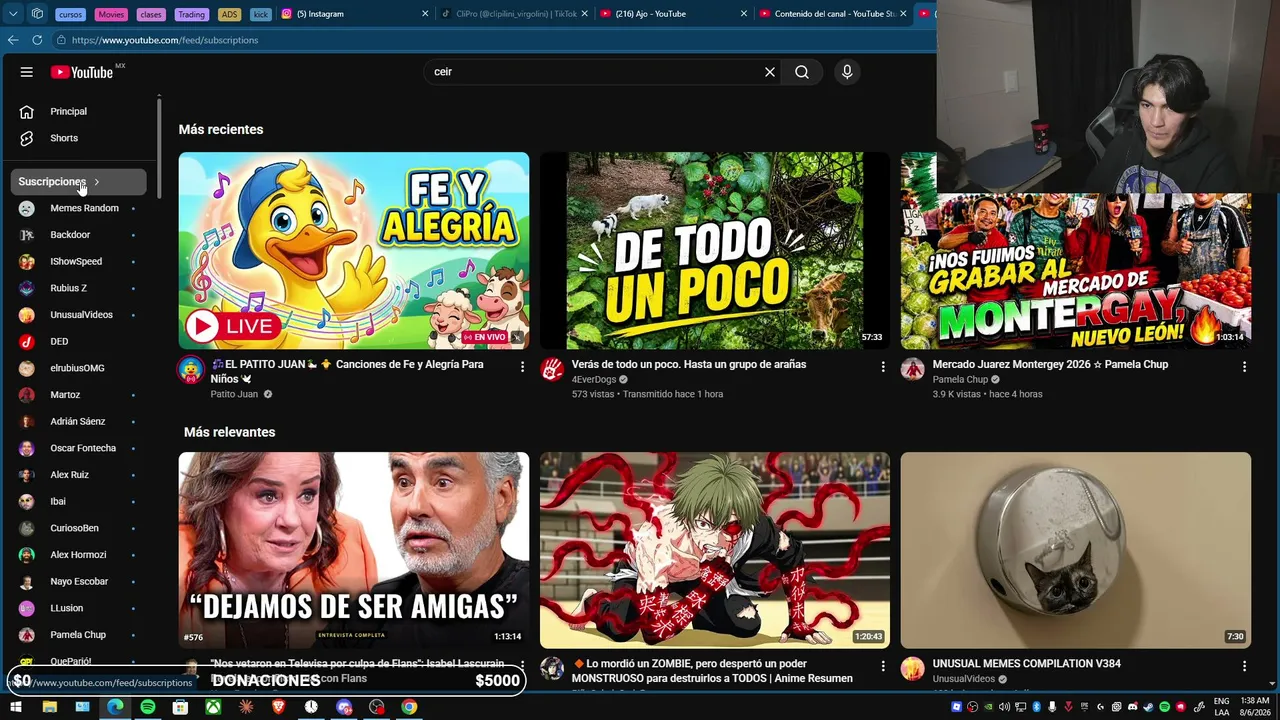Open the DED channel
Screen dimensions: 1280x720
click(x=79, y=341)
